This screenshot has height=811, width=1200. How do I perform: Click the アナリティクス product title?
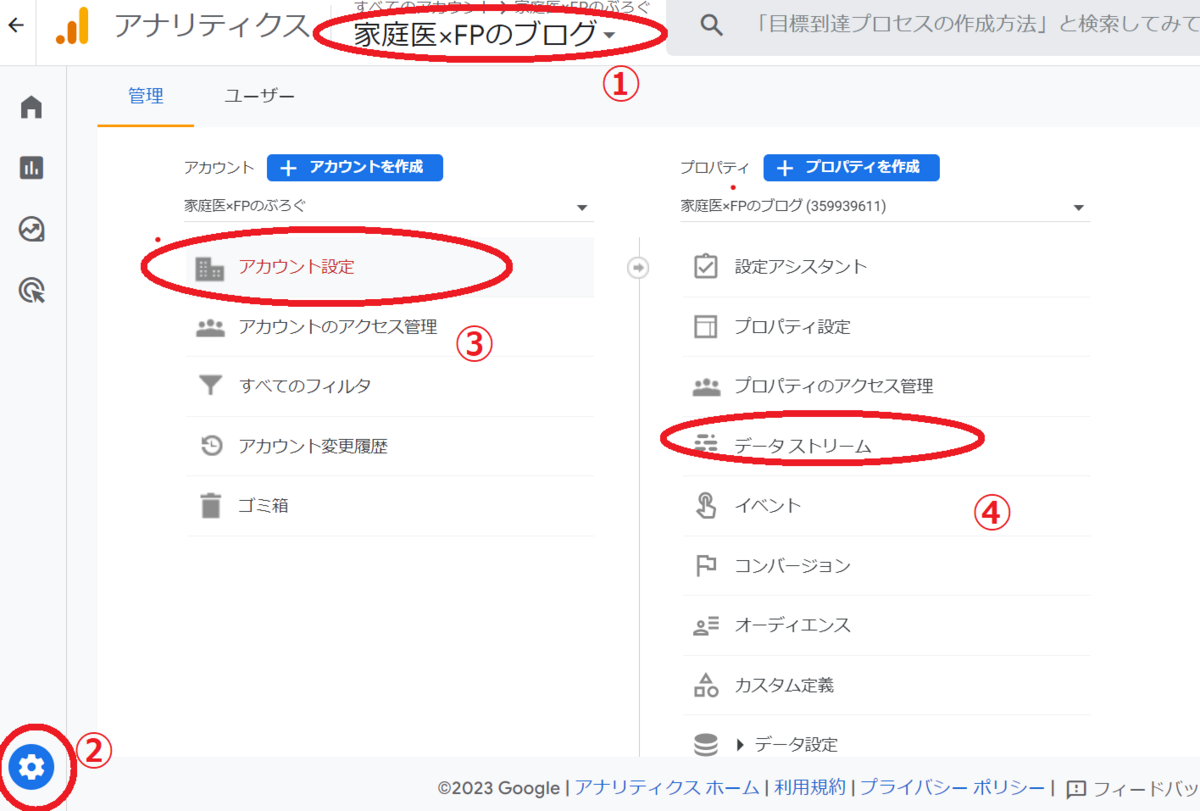pyautogui.click(x=211, y=27)
